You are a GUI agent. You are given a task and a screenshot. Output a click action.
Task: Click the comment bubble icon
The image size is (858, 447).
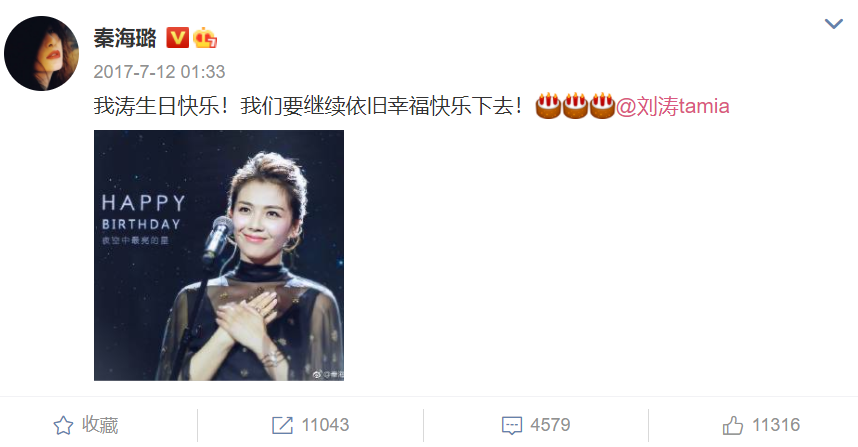coord(512,425)
